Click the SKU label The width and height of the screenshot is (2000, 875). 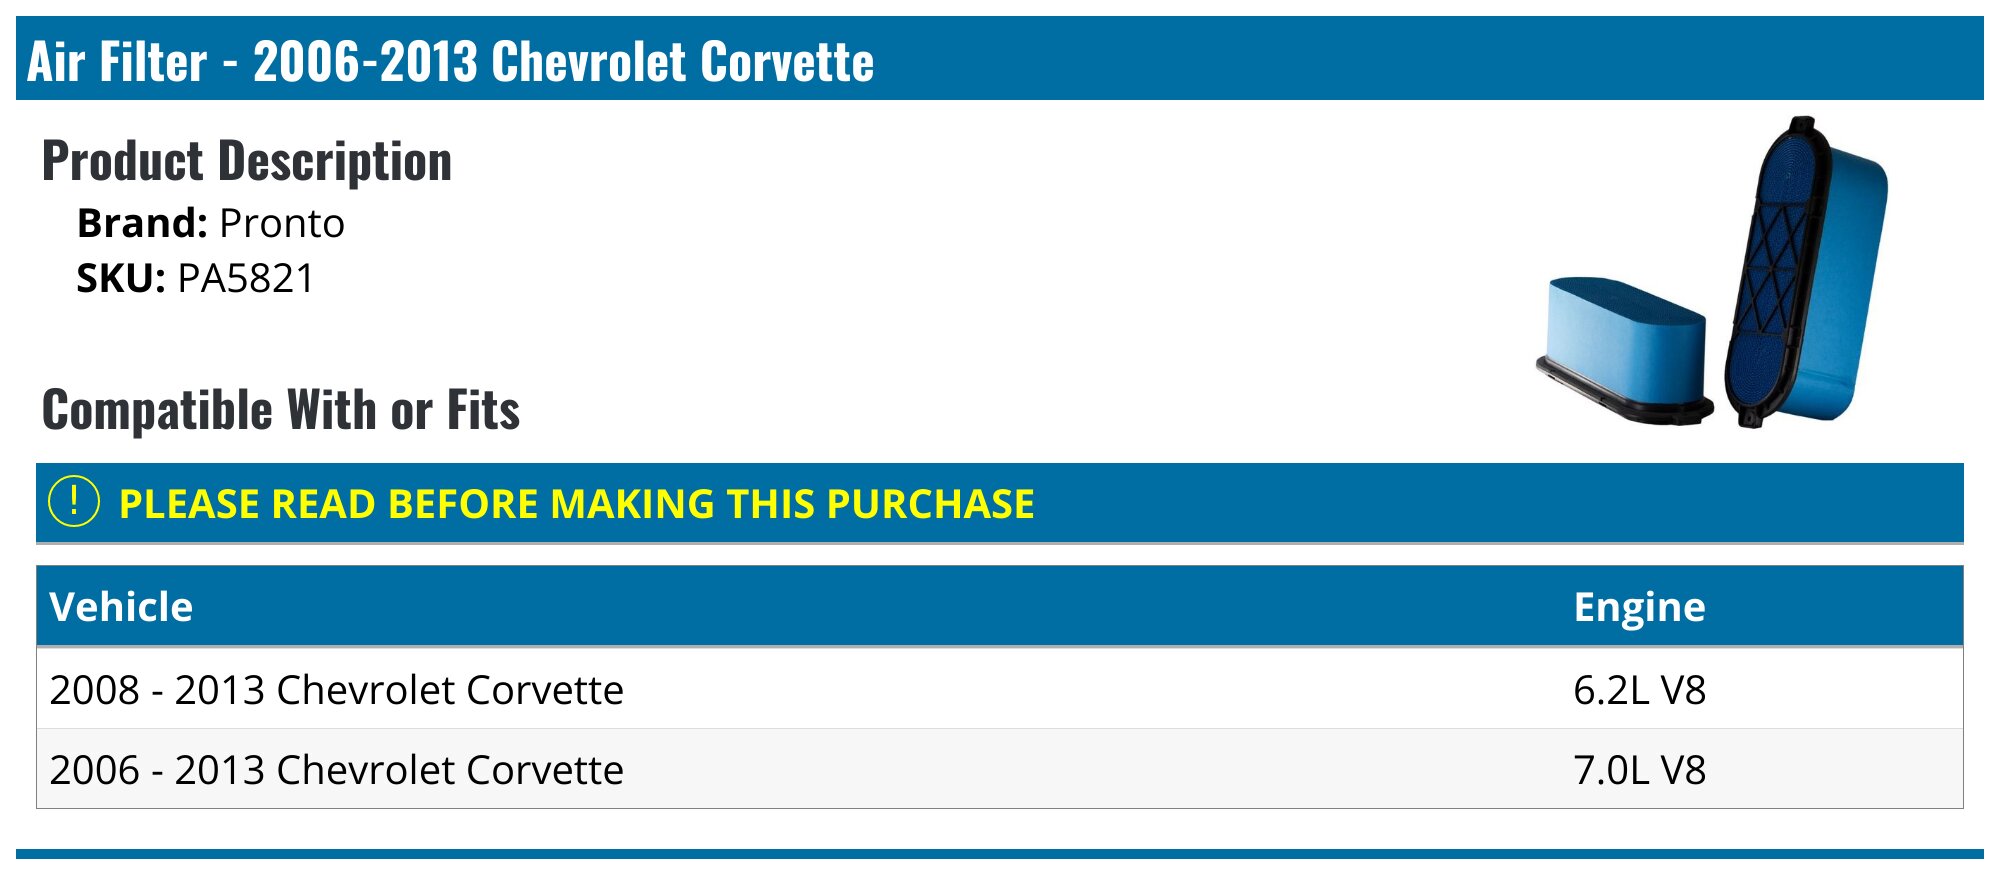pyautogui.click(x=121, y=278)
